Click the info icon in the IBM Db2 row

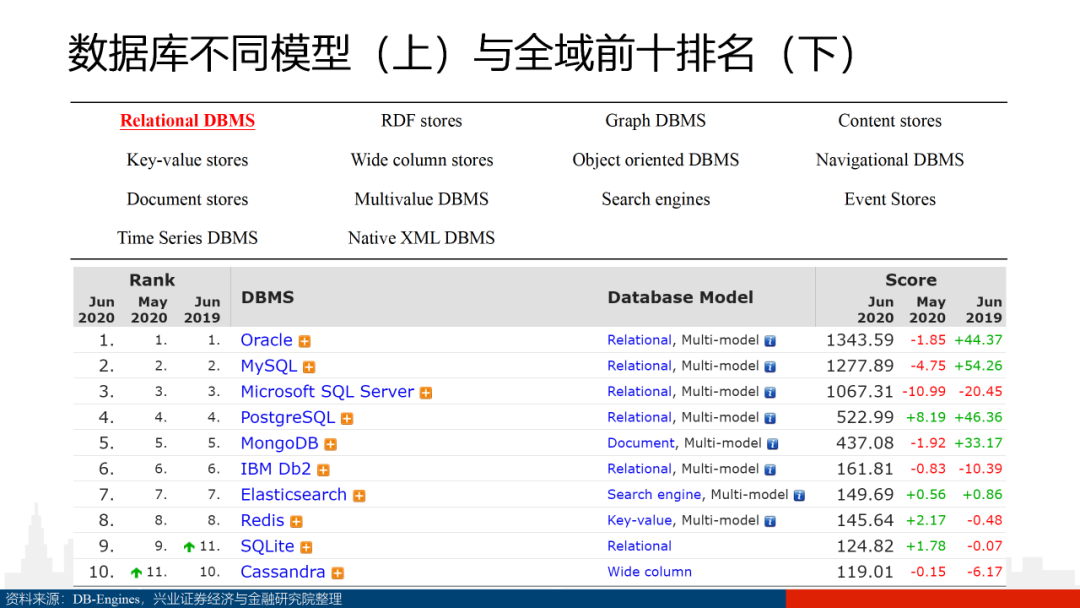[x=770, y=470]
